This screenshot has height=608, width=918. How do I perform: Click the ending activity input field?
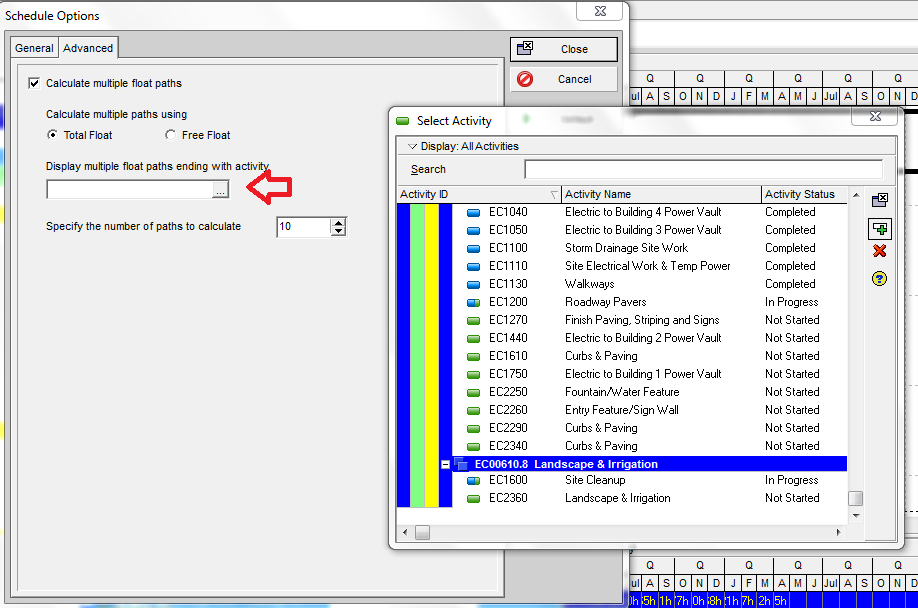point(129,190)
